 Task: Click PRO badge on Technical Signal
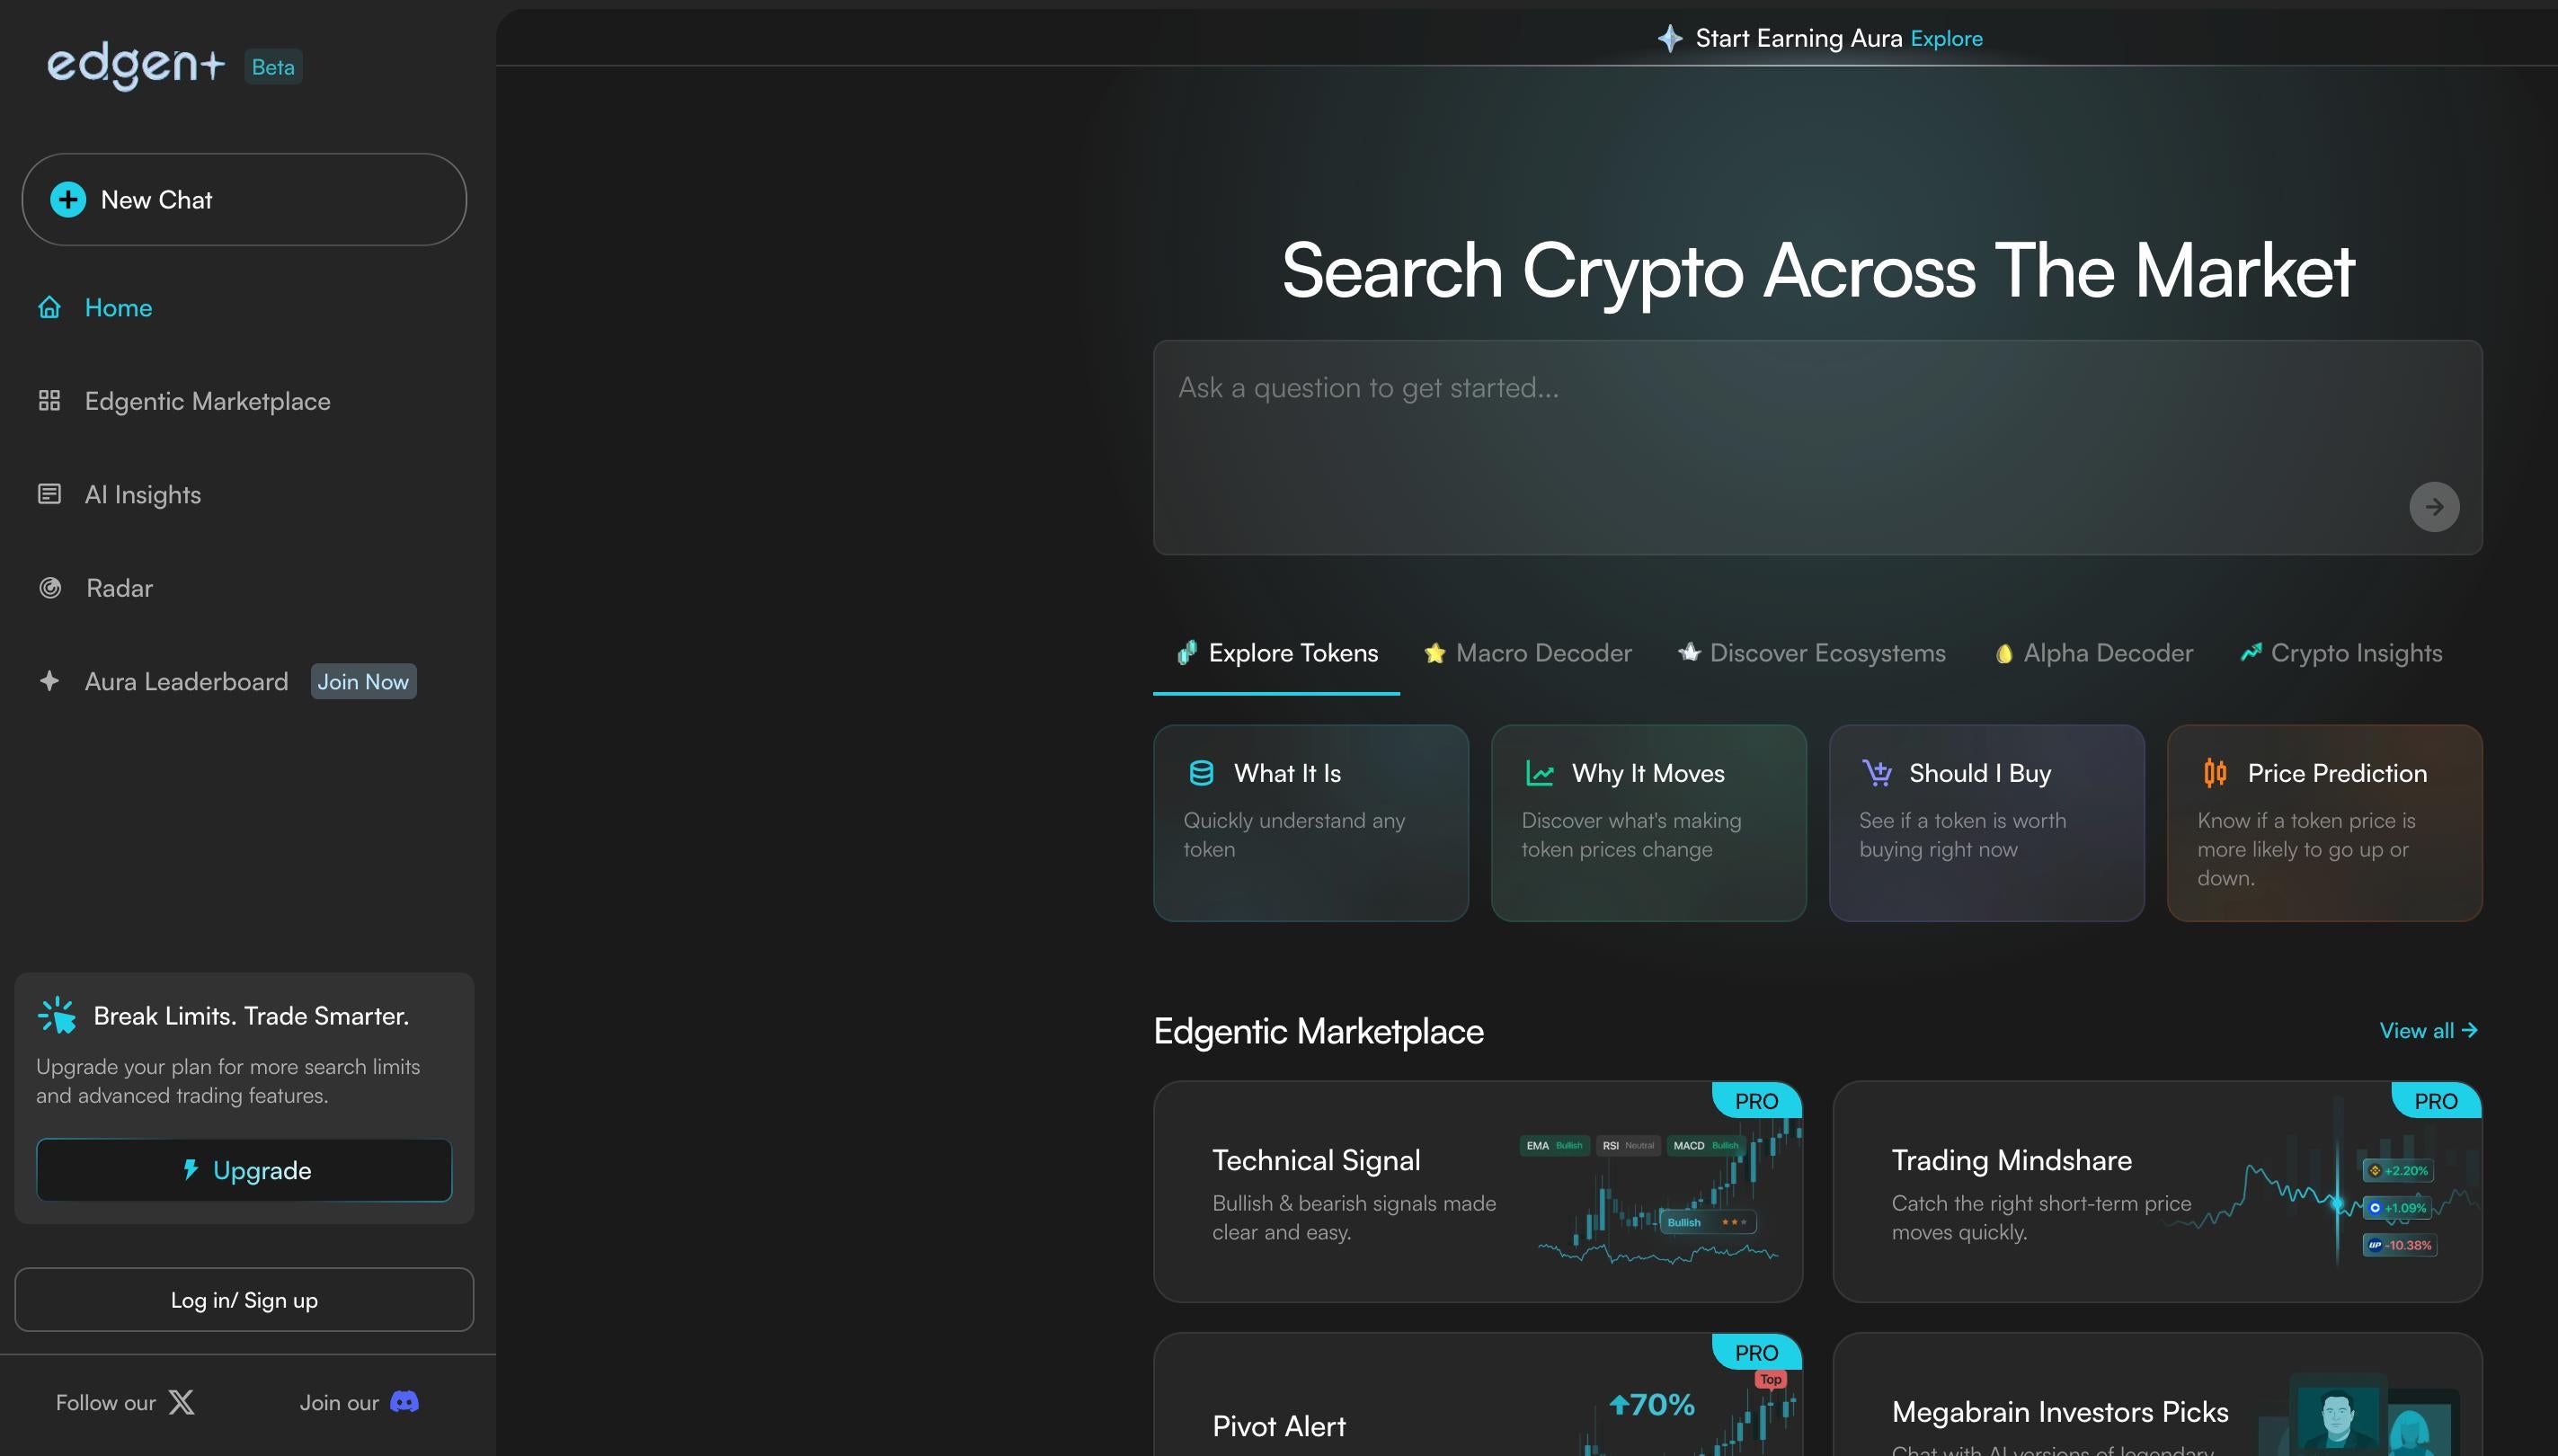click(1757, 1101)
